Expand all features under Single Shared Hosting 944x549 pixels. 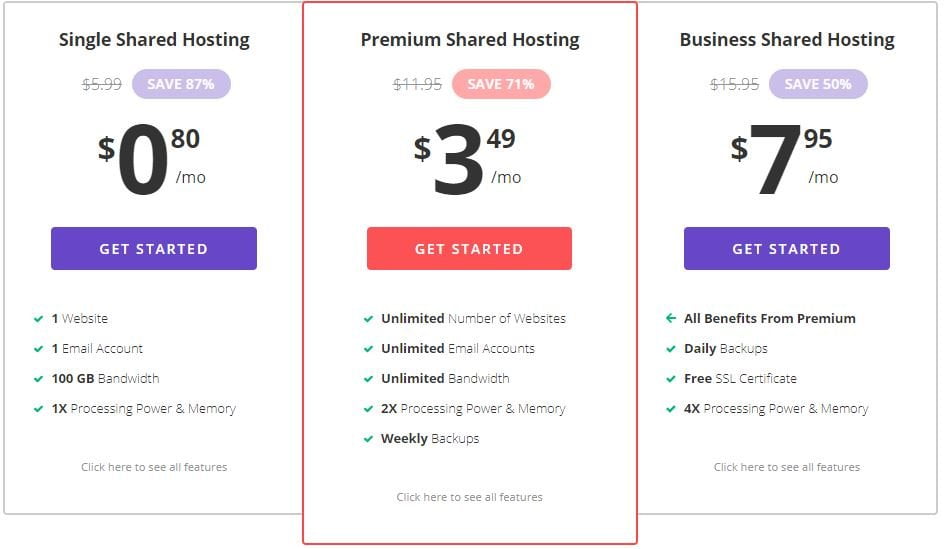point(154,467)
